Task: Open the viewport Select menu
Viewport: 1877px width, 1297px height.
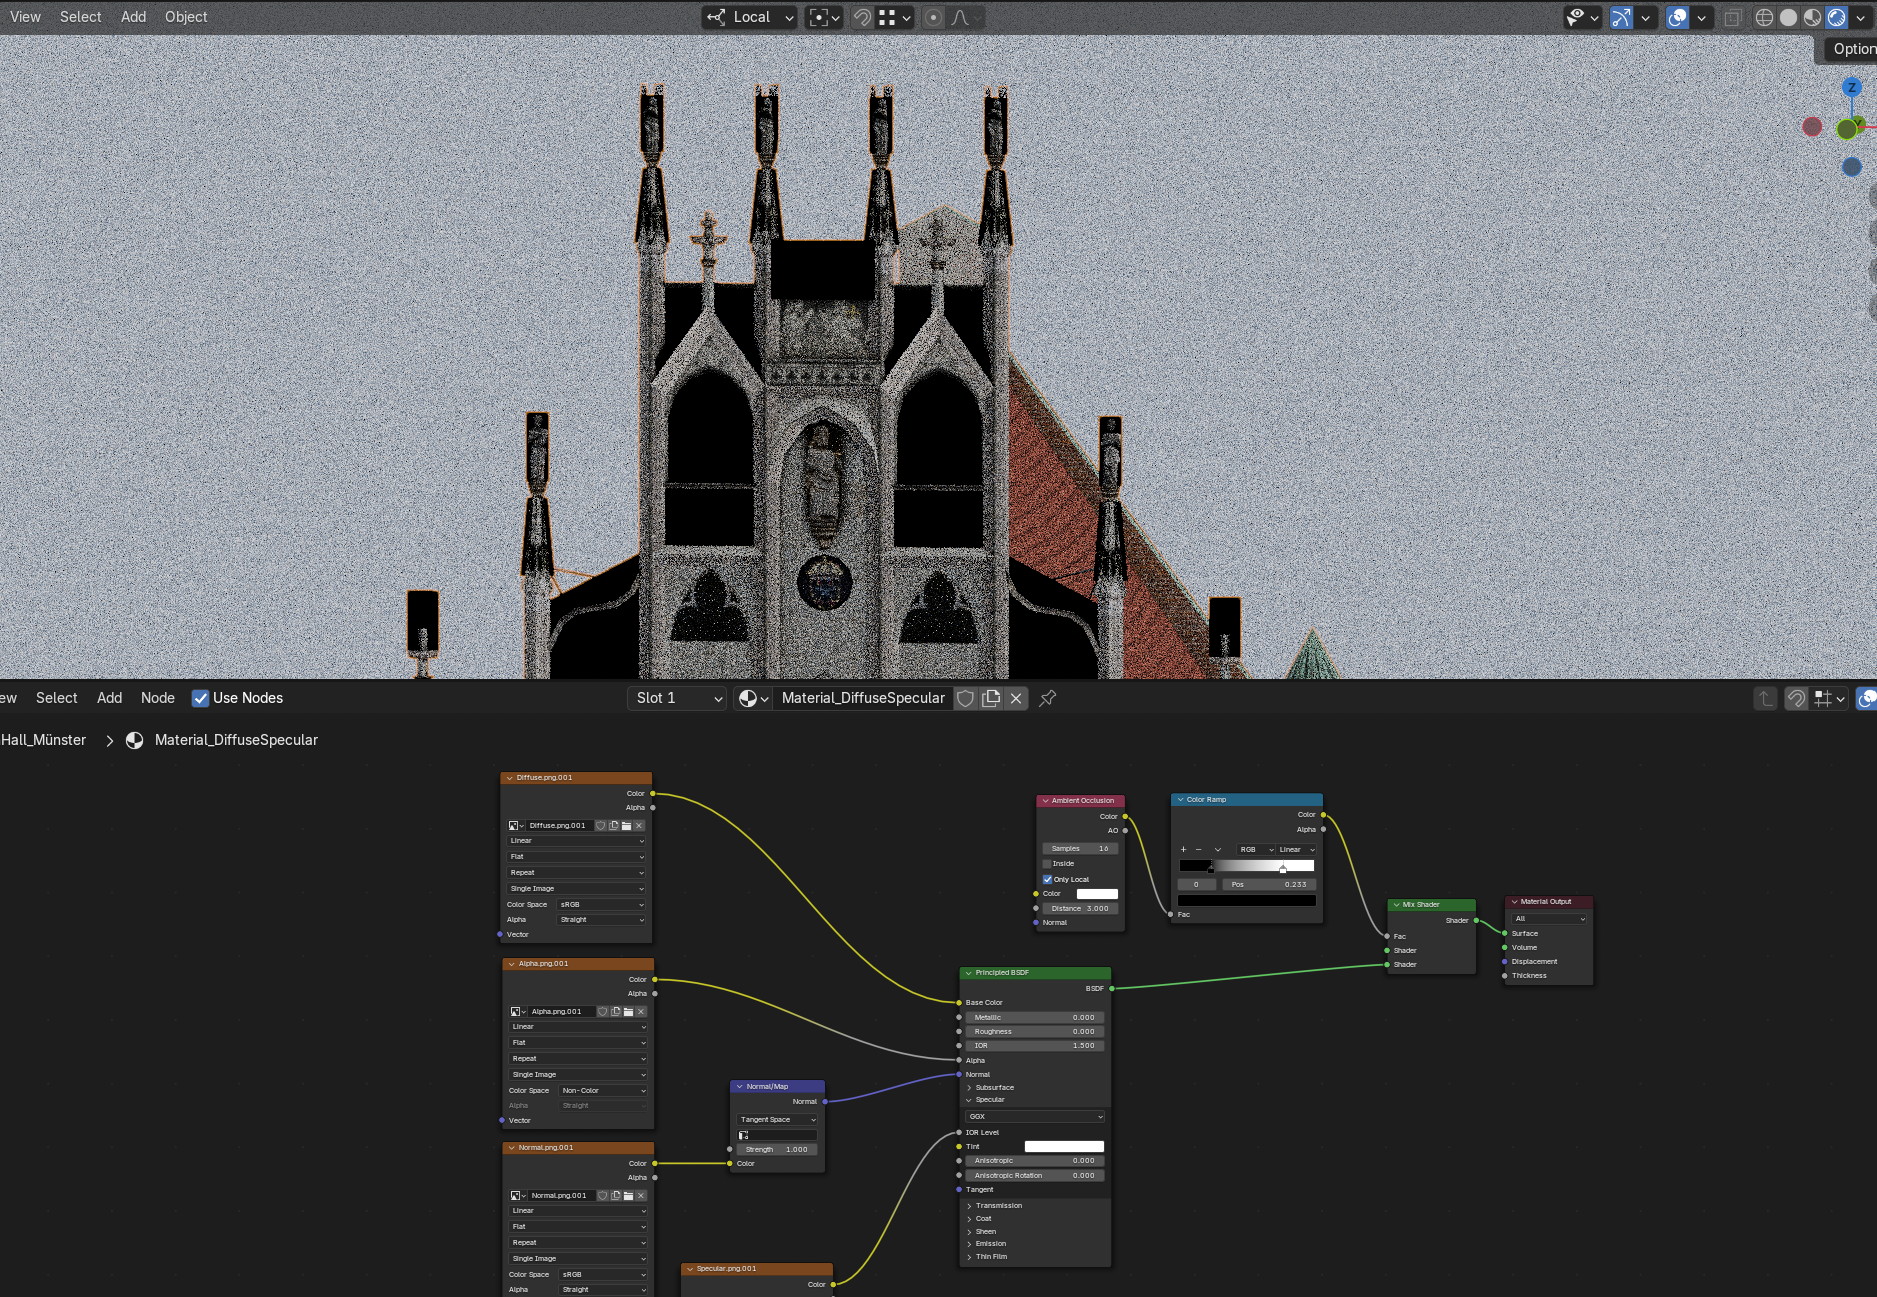Action: coord(81,17)
